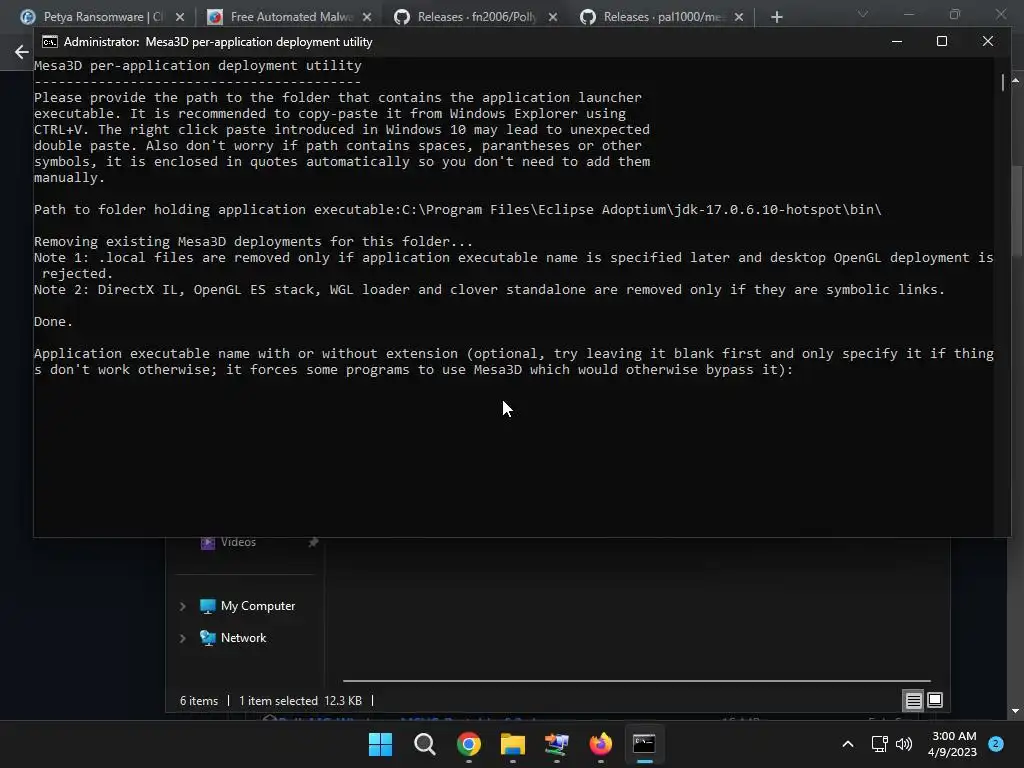This screenshot has width=1024, height=768.
Task: Maximize the Mesa3D deployment utility window
Action: pos(942,41)
